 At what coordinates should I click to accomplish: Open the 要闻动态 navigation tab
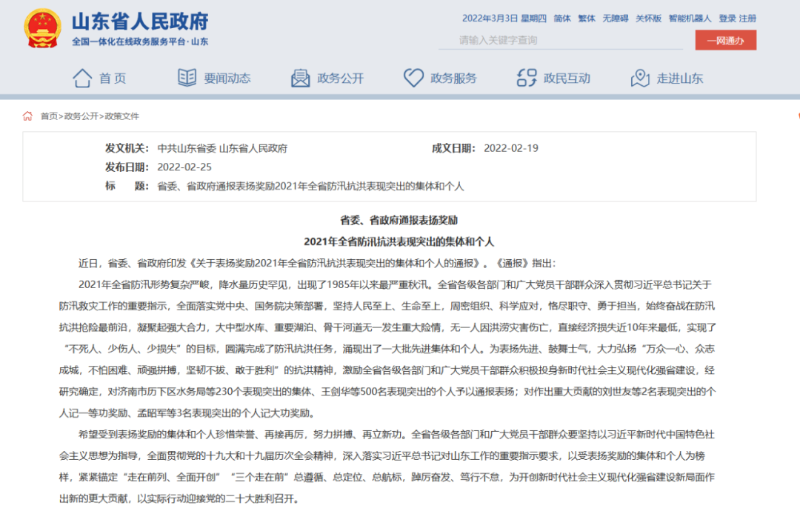click(226, 78)
